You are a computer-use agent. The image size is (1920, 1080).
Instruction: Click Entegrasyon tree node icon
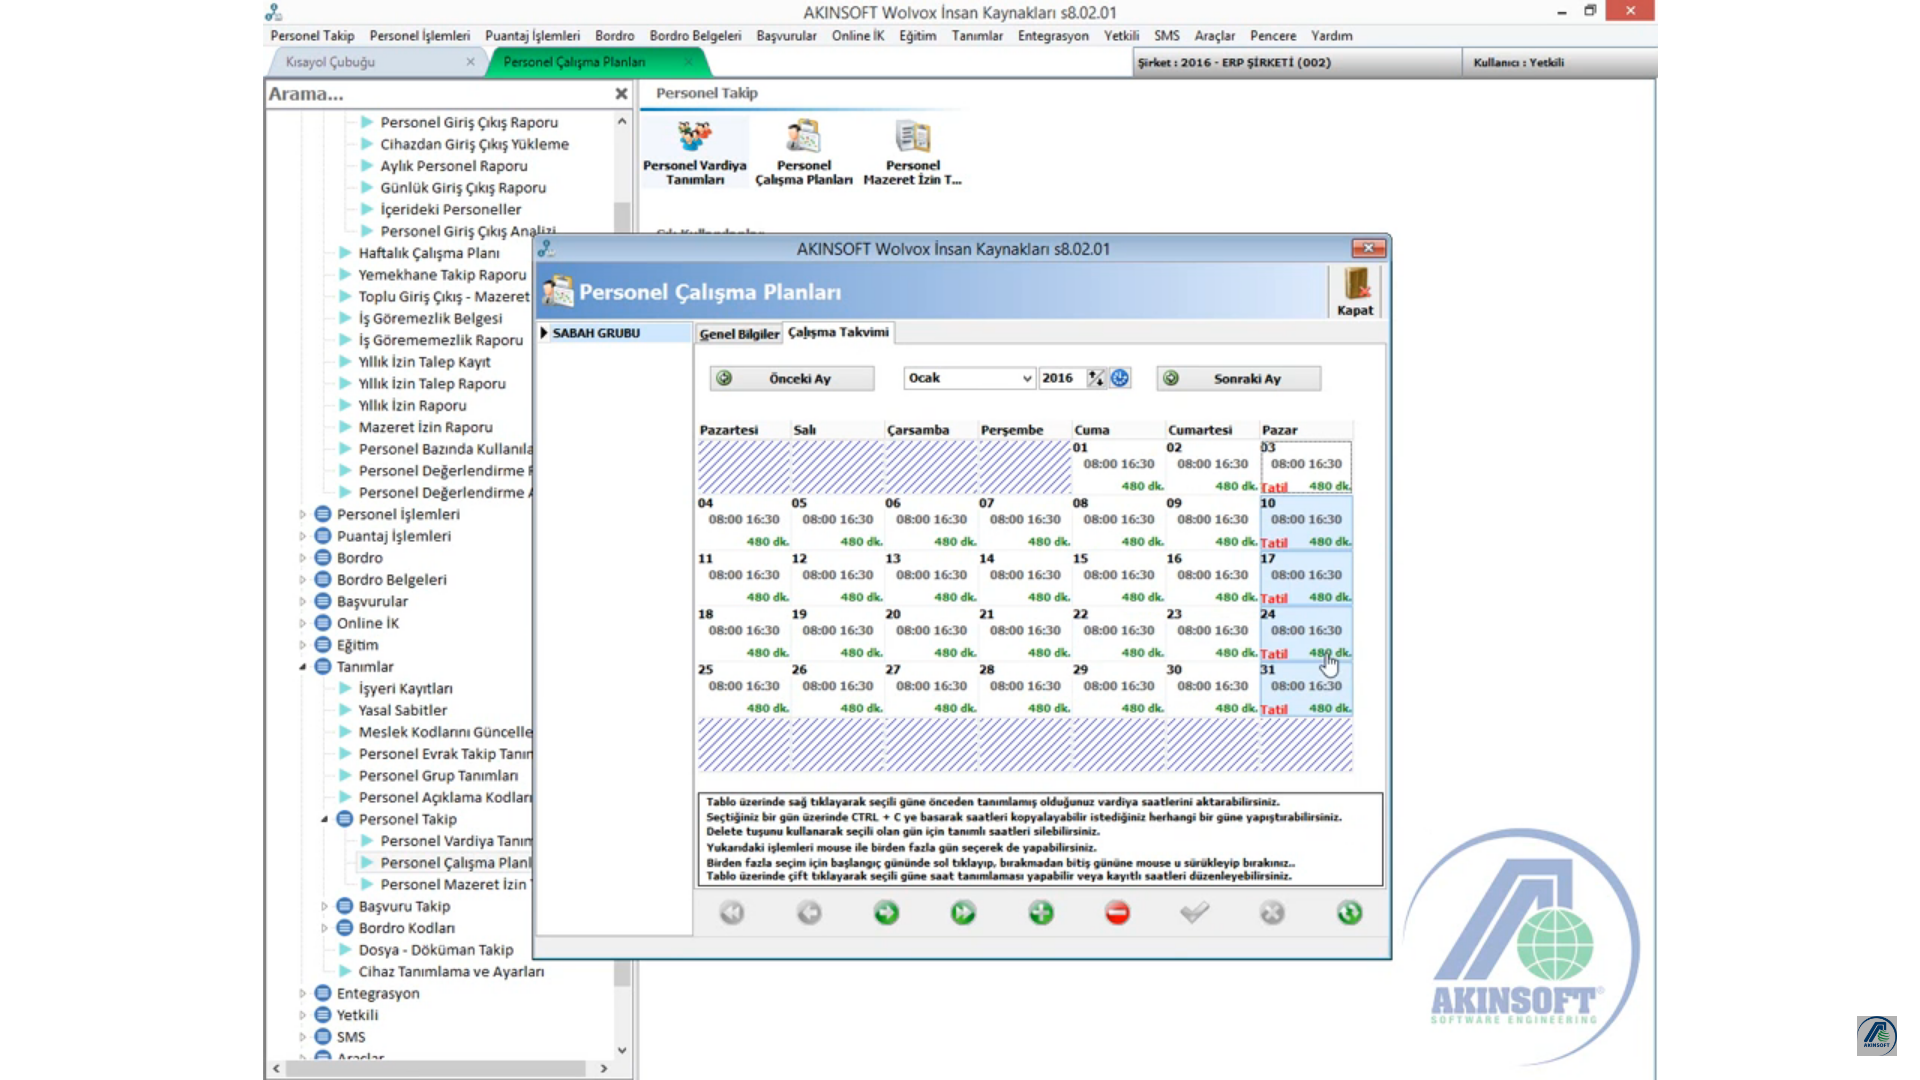tap(322, 993)
